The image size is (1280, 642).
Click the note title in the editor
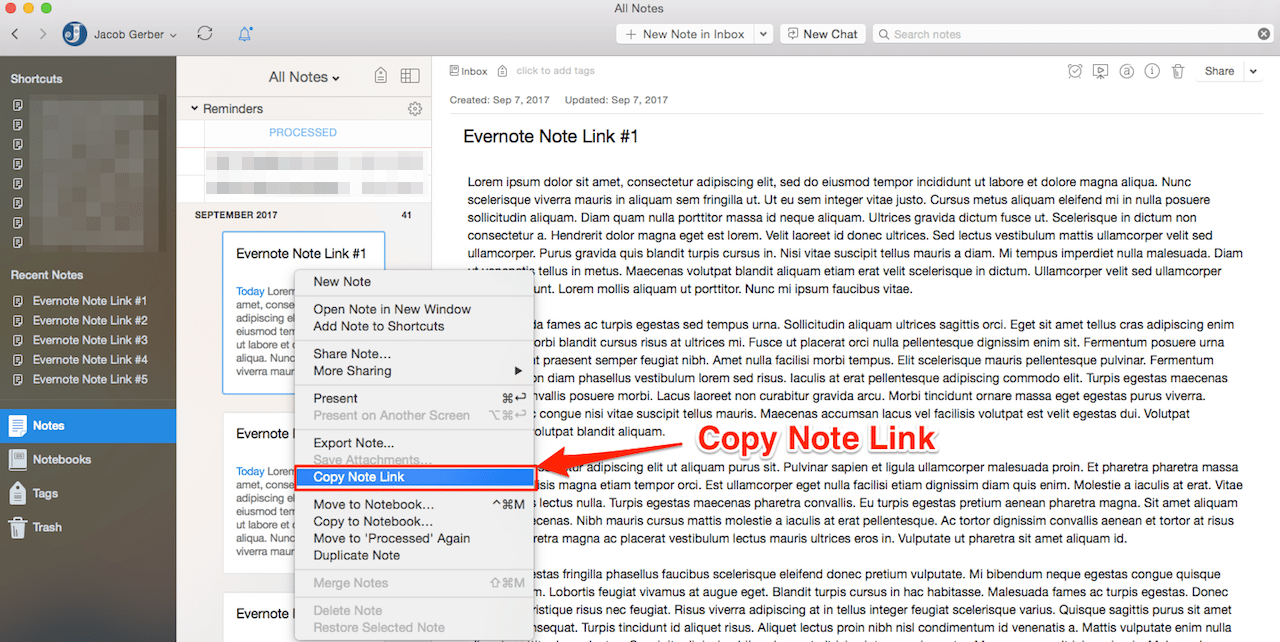[x=551, y=137]
